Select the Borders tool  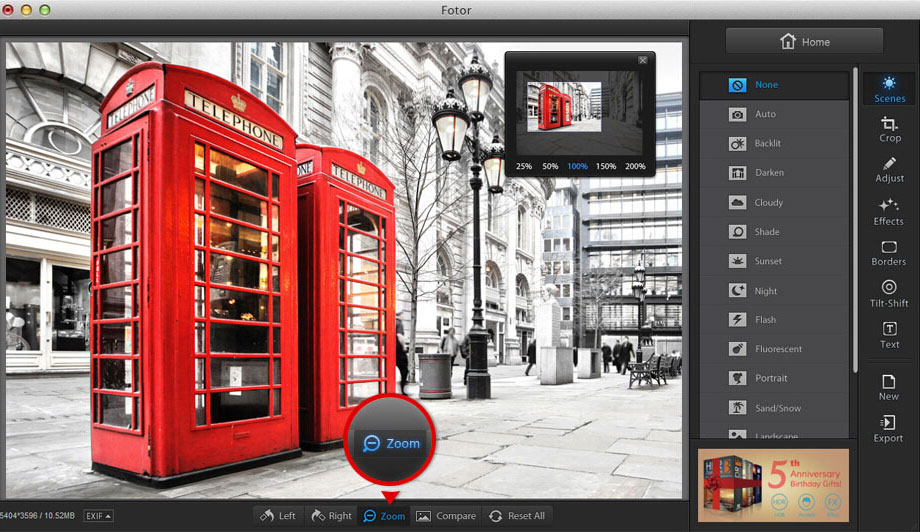tap(889, 253)
